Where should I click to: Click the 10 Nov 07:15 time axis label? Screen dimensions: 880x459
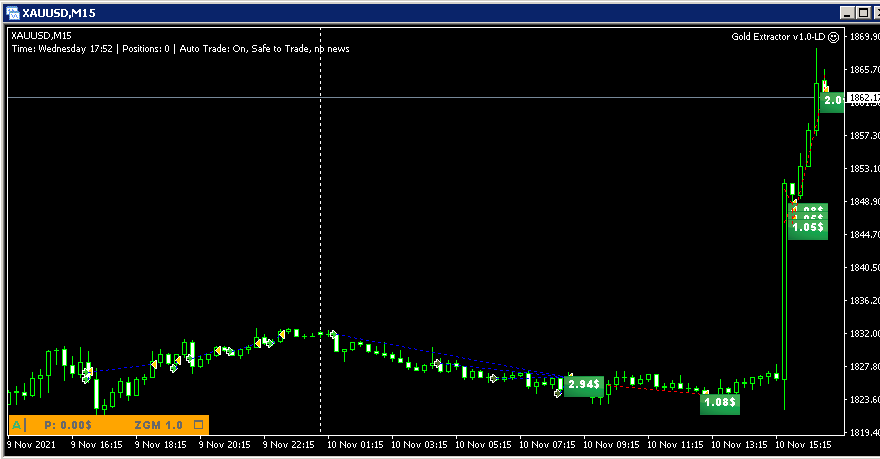[547, 444]
